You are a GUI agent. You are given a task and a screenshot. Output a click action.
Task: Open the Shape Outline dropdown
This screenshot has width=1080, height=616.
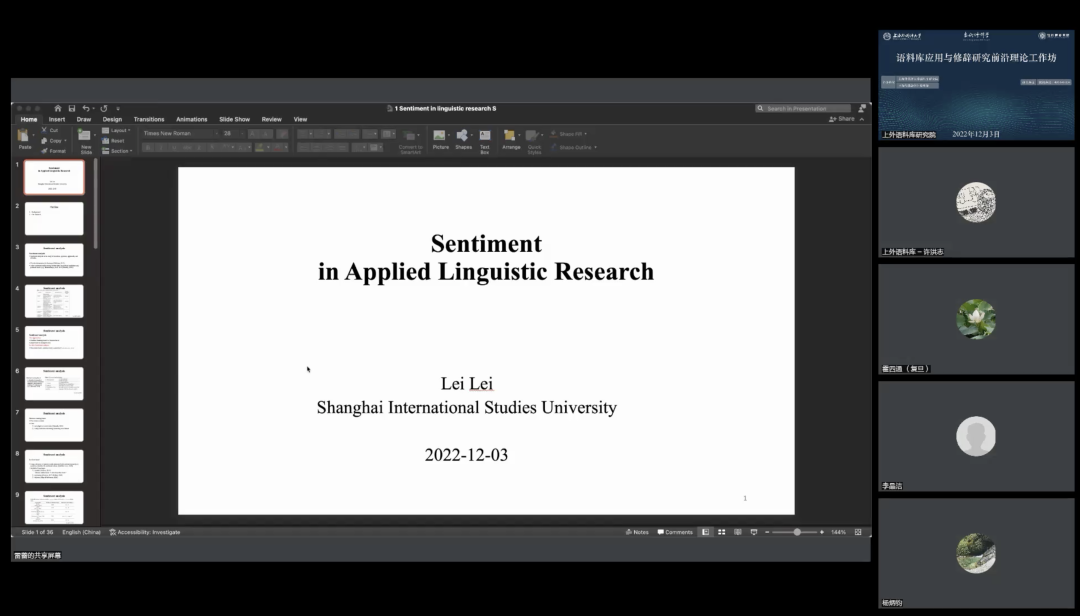(573, 147)
